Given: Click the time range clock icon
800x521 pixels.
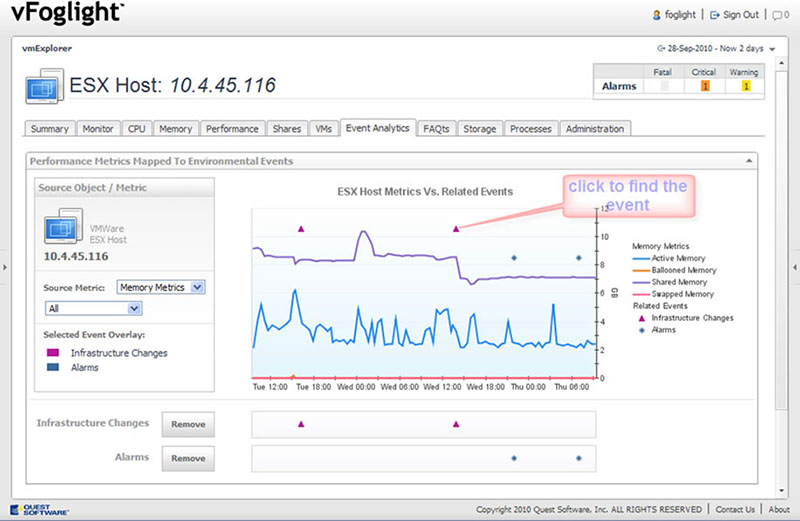Looking at the screenshot, I should (x=661, y=48).
